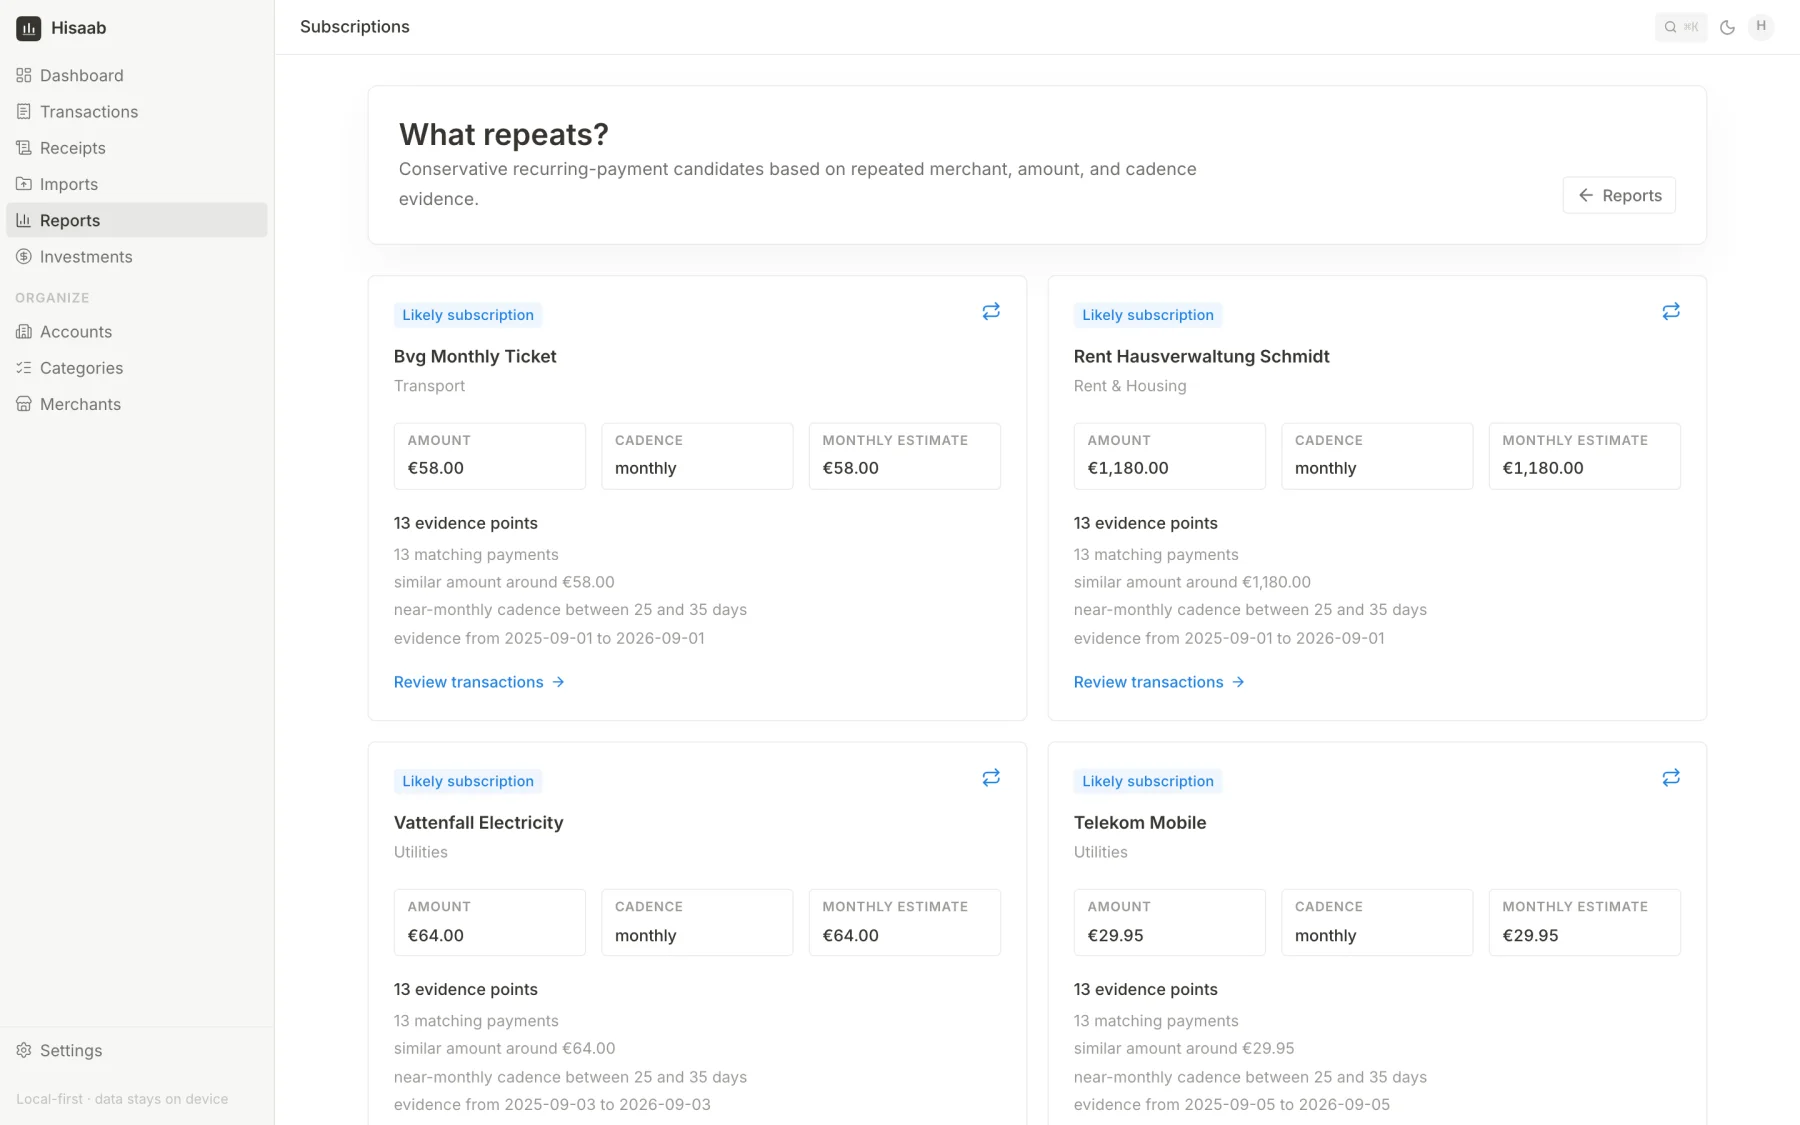Click 'similar amount around €1,180.00'
The width and height of the screenshot is (1800, 1125).
[1192, 582]
